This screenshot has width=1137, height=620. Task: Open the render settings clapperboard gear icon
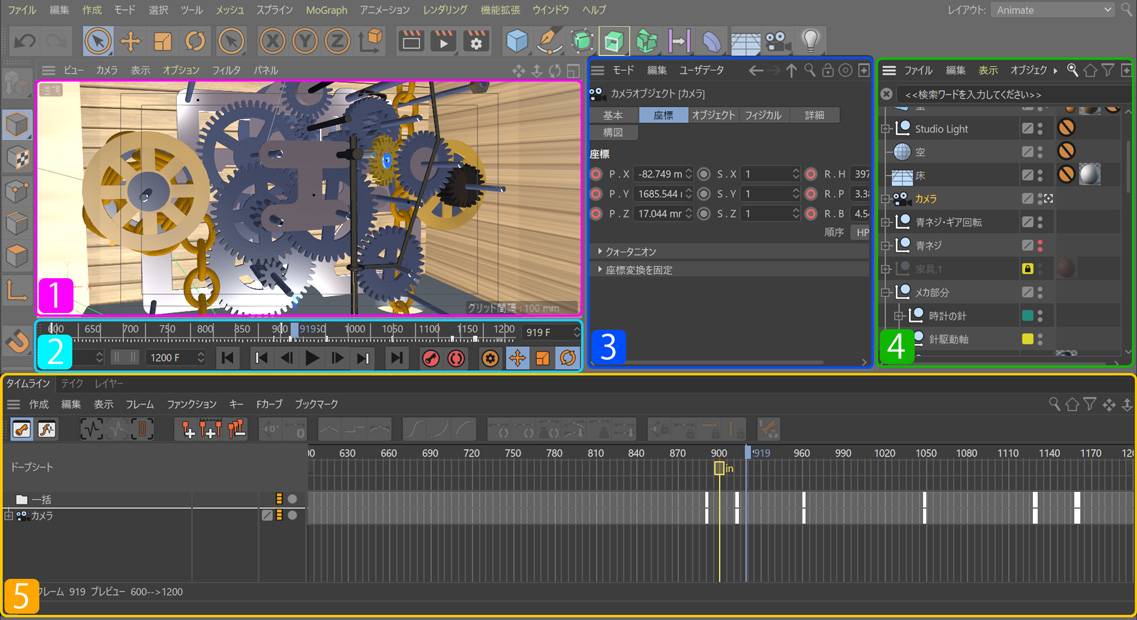pos(476,41)
